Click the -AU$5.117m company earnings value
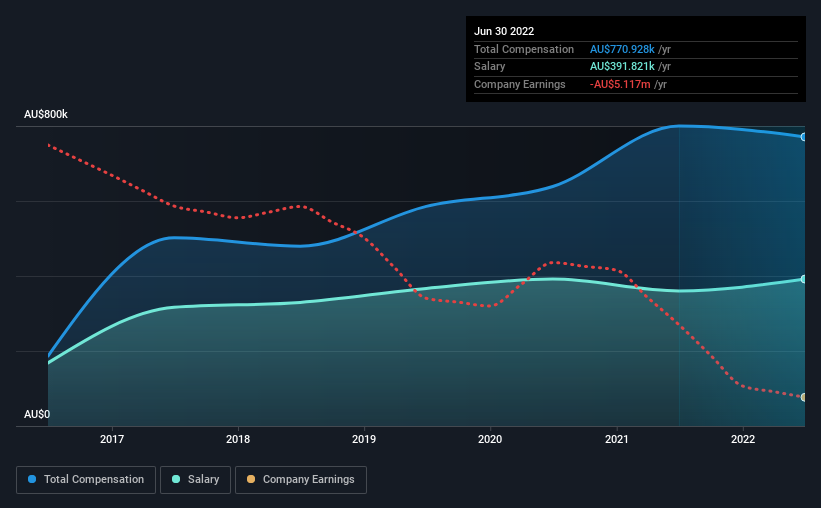821x508 pixels. point(620,84)
